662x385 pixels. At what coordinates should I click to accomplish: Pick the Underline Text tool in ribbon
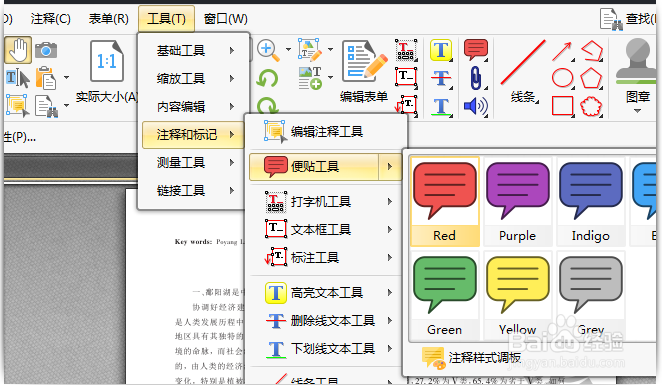(441, 107)
